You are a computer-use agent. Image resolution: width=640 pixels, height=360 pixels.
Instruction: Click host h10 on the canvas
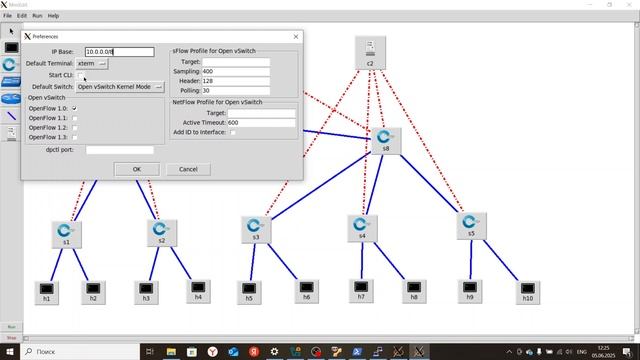528,293
